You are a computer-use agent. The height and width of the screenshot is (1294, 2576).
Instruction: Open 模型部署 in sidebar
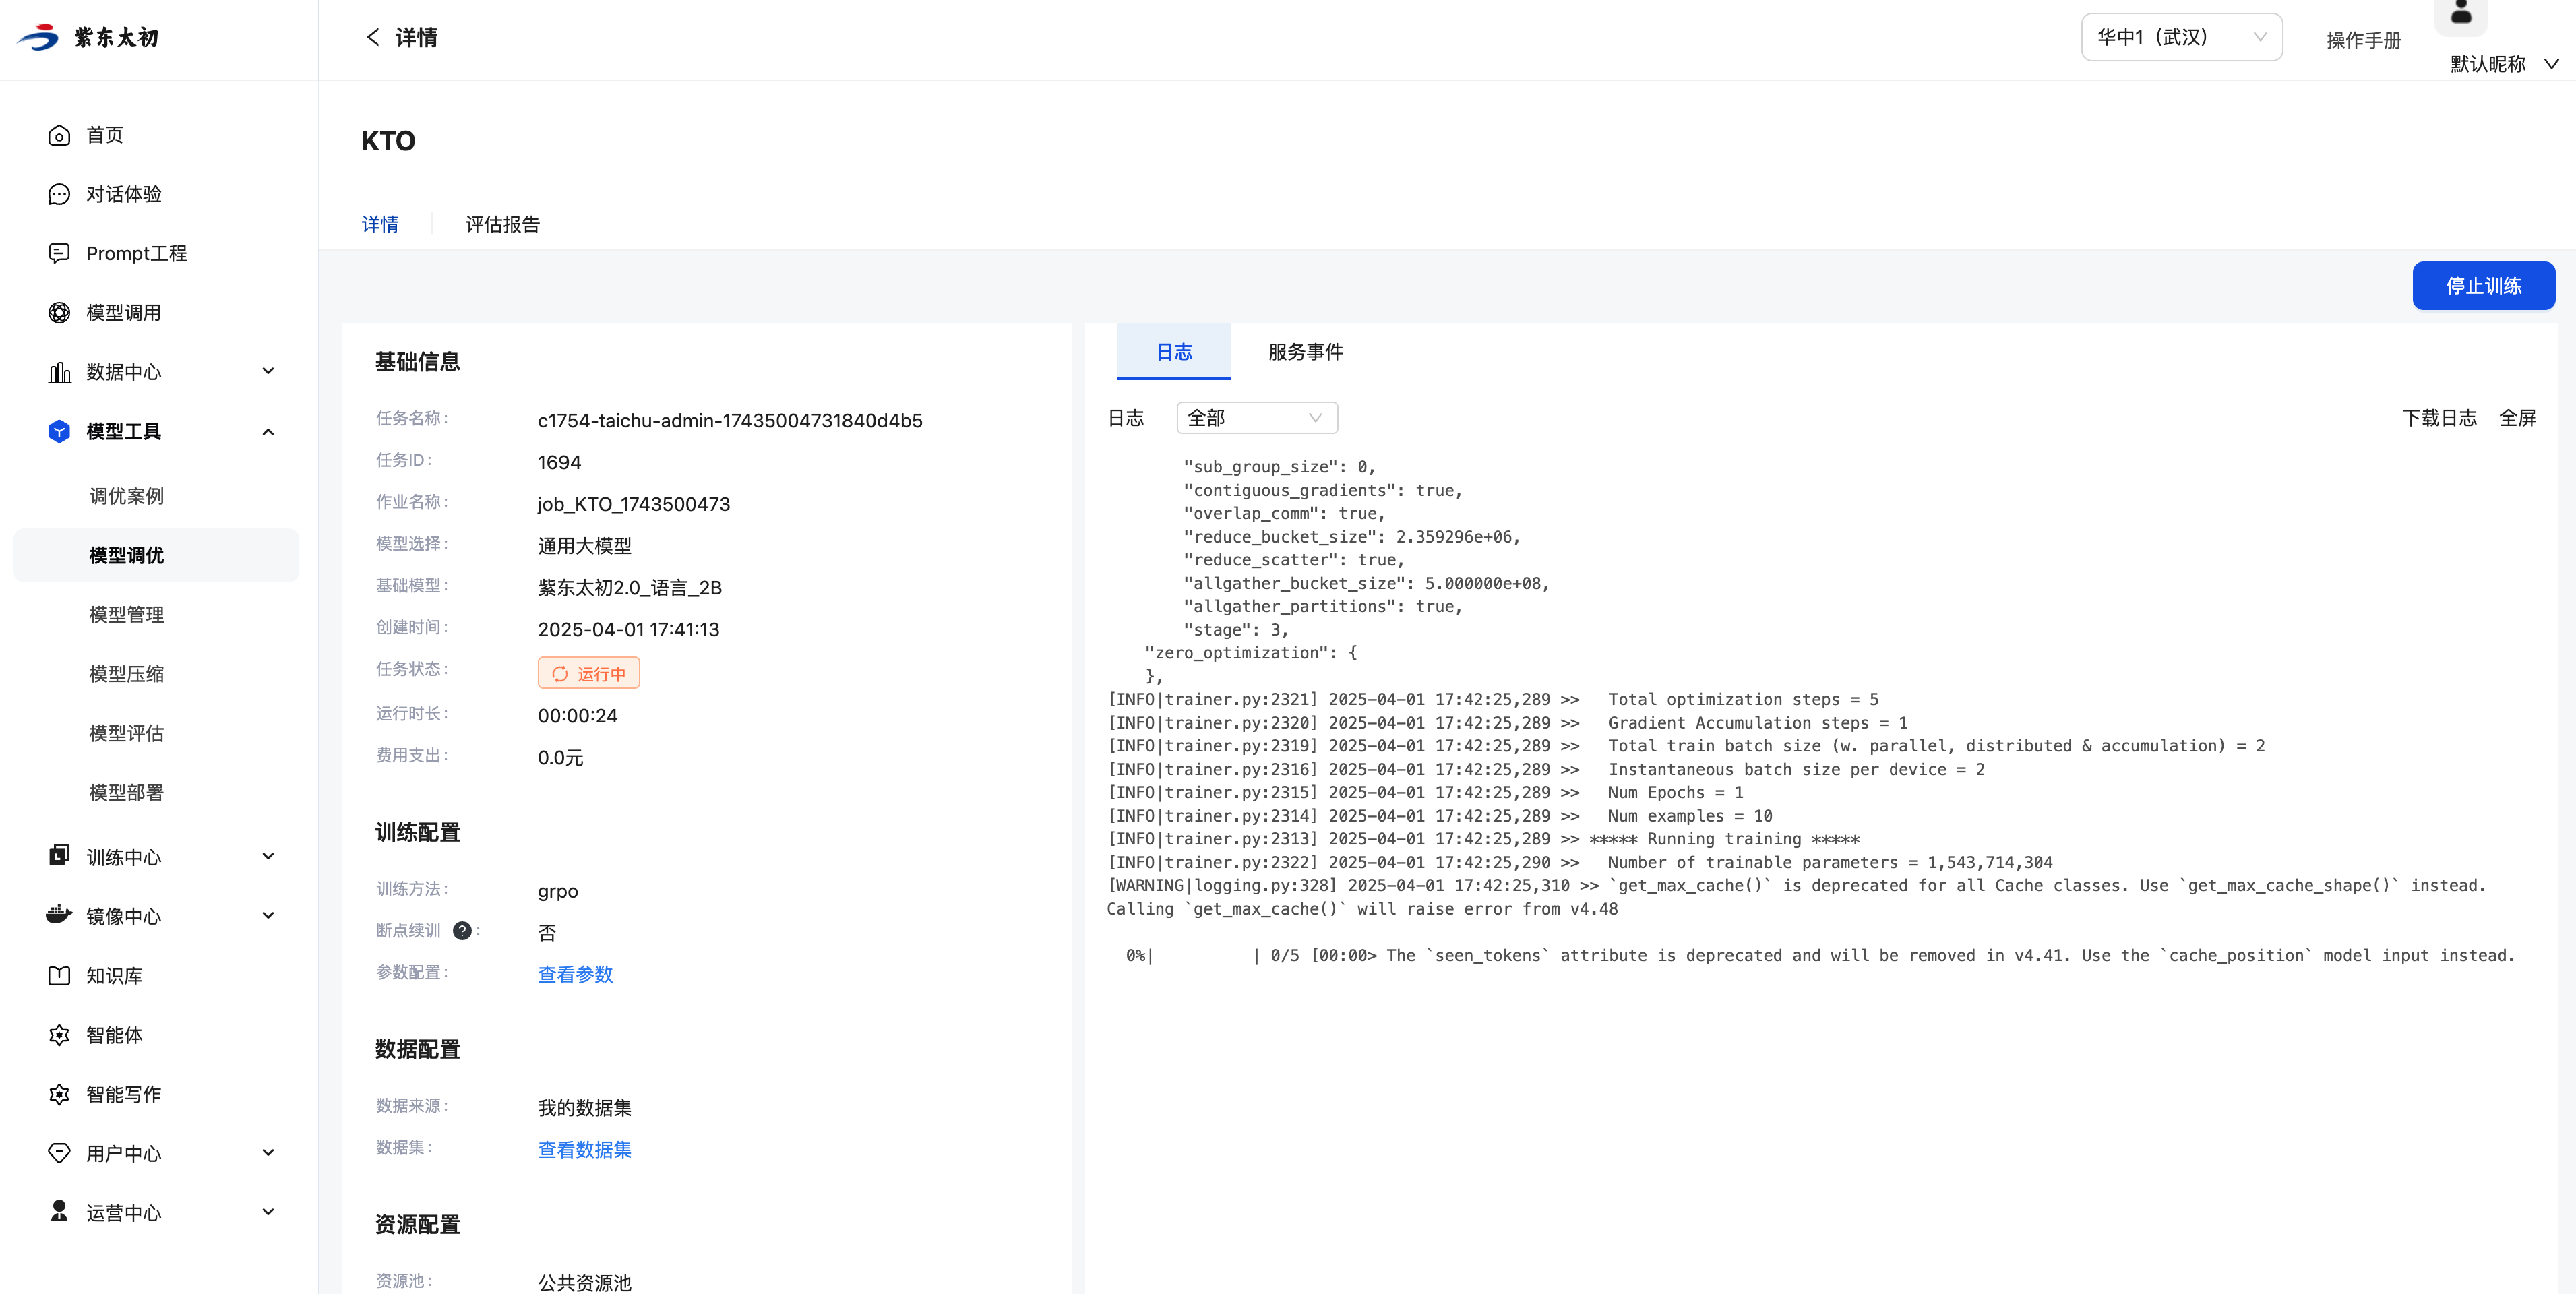[x=126, y=793]
